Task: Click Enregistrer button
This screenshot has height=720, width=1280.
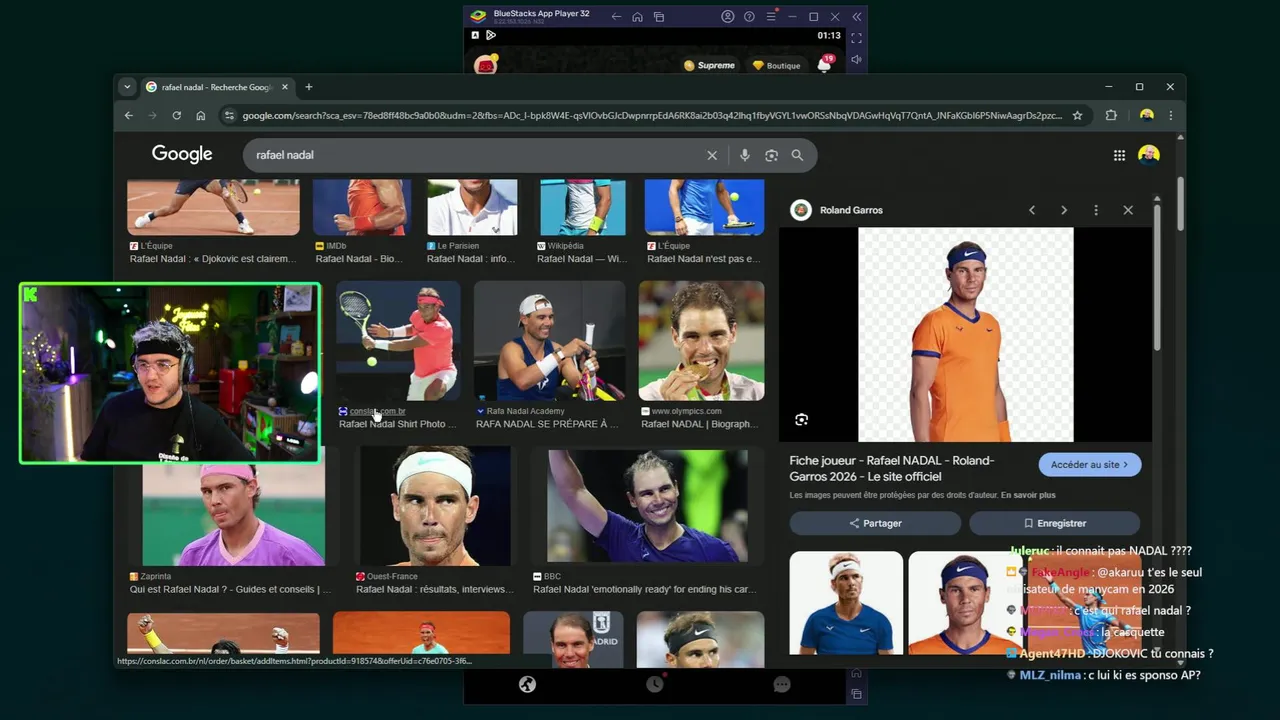Action: 1054,523
